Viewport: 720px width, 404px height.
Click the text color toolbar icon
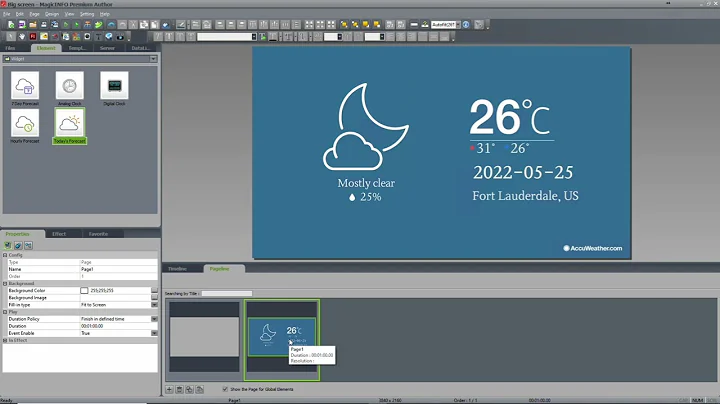pos(273,37)
